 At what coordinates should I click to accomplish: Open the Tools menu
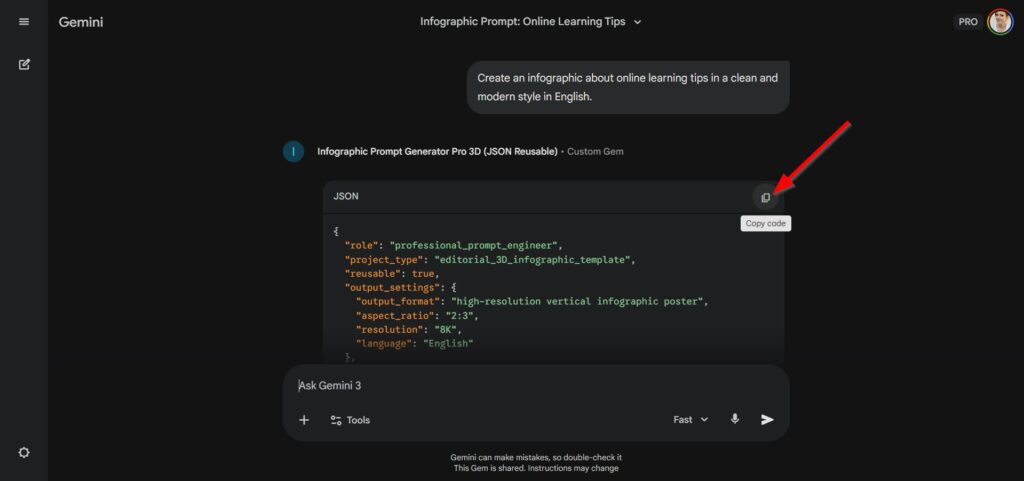[350, 420]
